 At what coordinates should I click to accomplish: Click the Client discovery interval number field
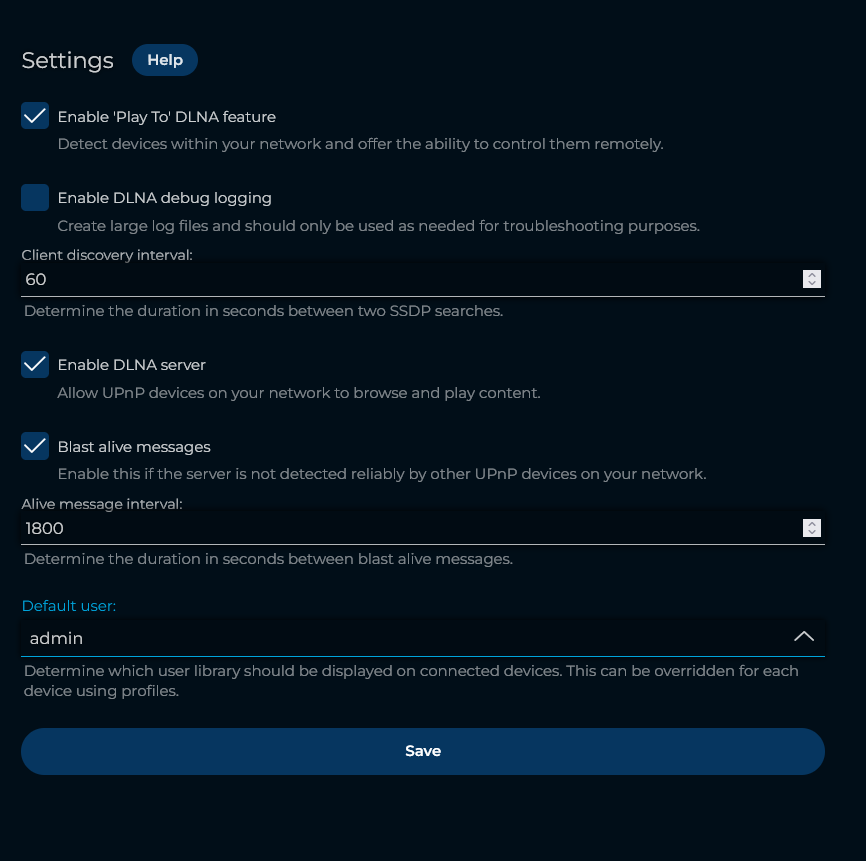click(x=400, y=279)
